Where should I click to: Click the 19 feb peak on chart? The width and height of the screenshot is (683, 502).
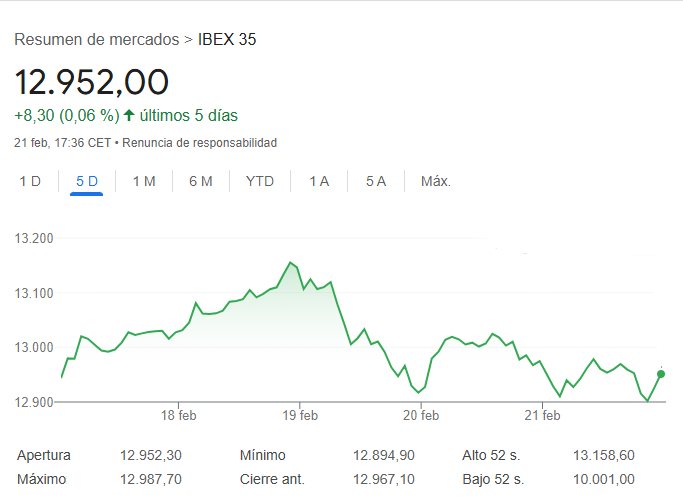click(290, 263)
